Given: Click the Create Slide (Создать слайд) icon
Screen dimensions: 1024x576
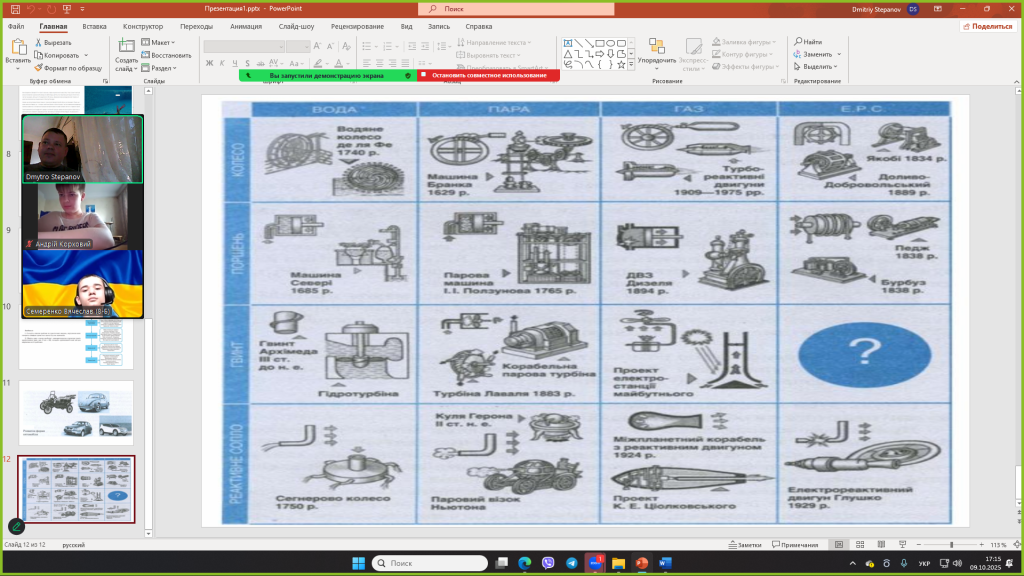Looking at the screenshot, I should coord(127,47).
